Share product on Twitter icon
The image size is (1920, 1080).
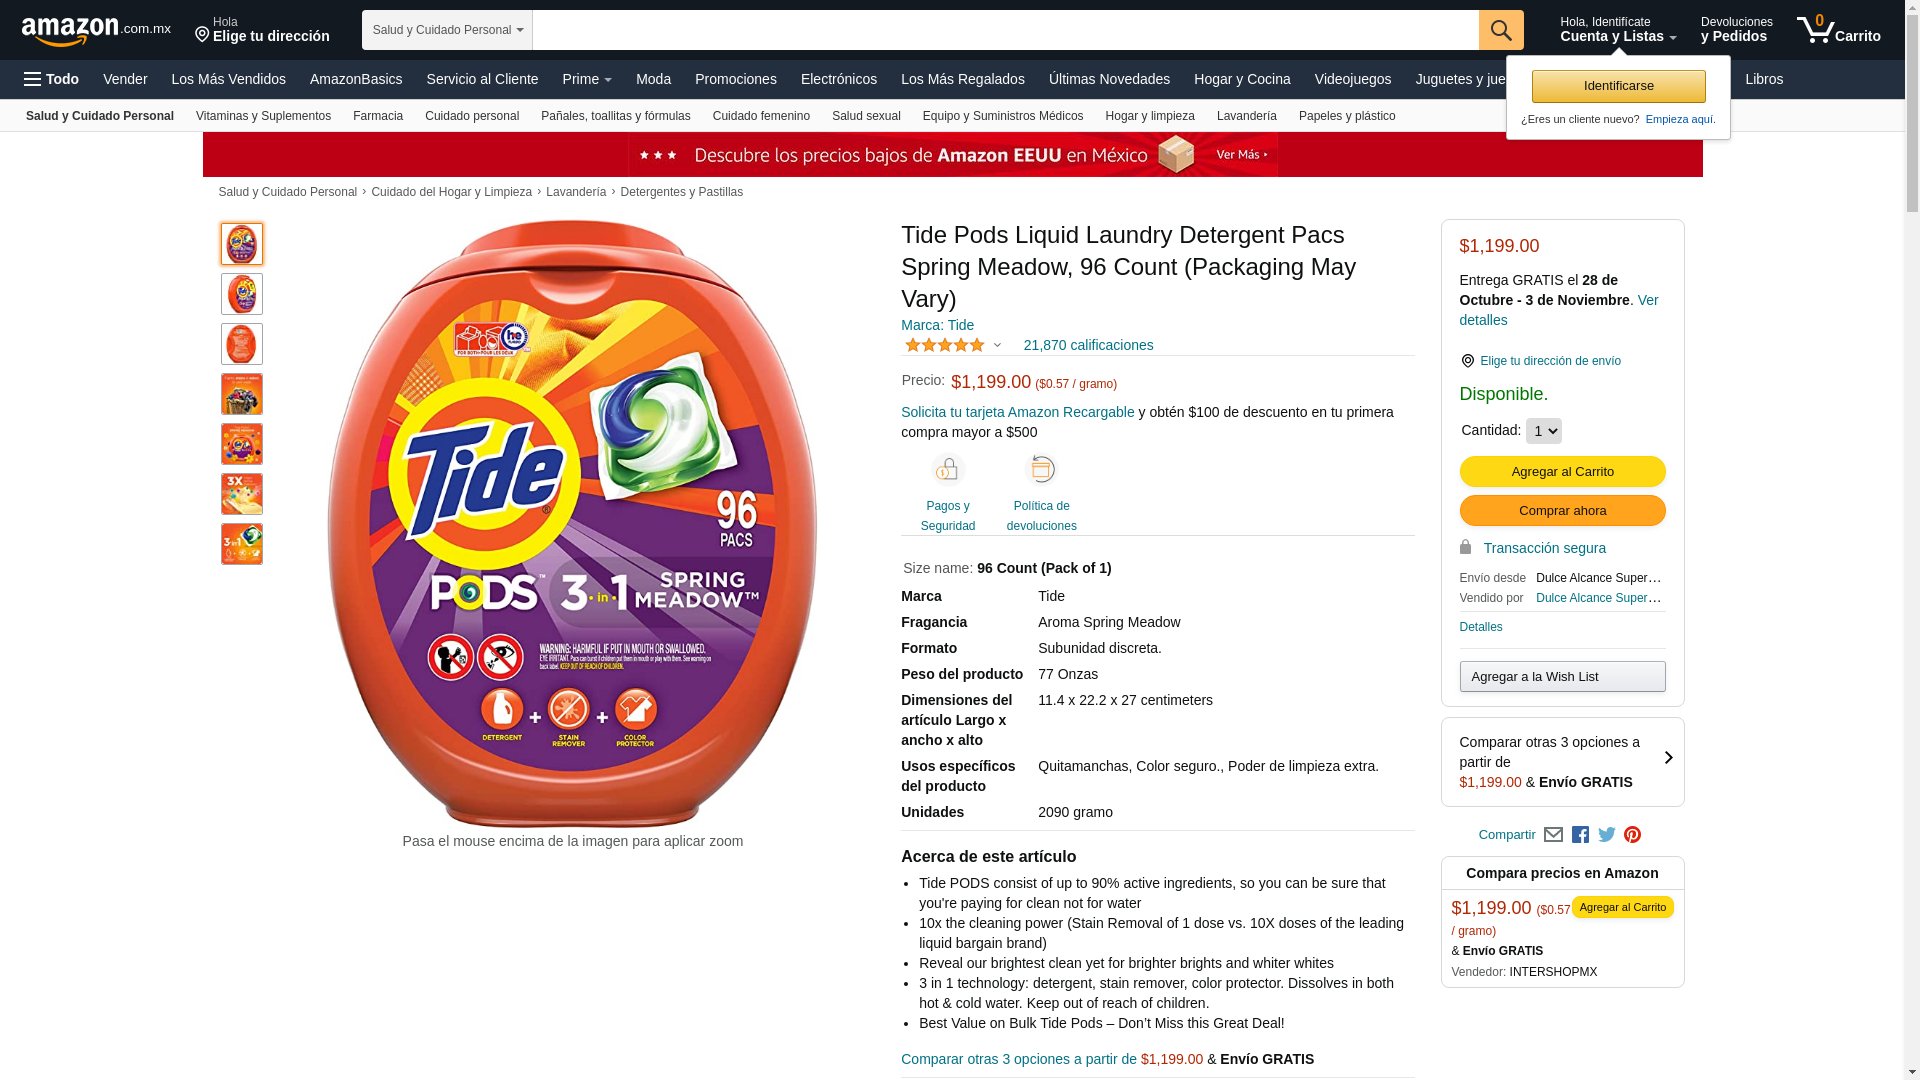click(1607, 835)
